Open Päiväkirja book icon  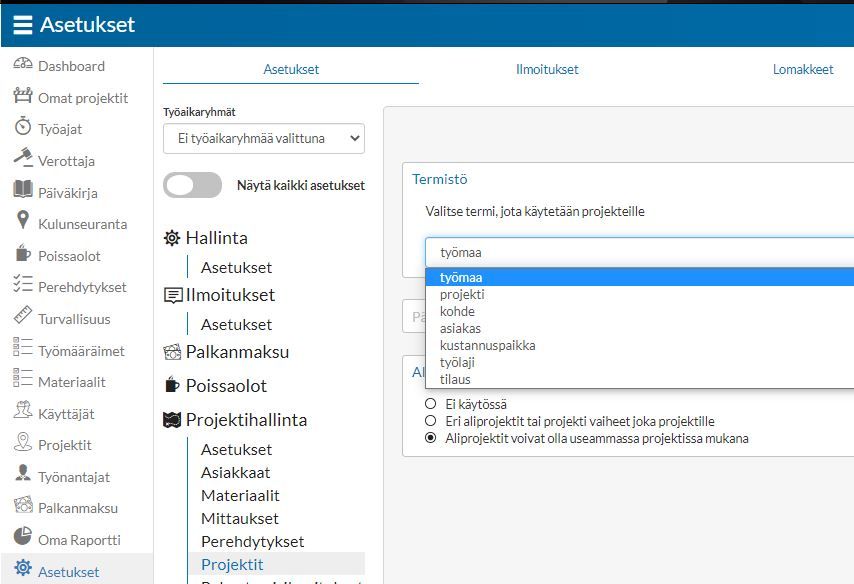(x=23, y=192)
